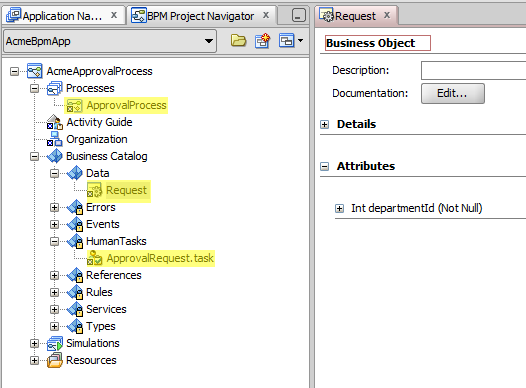
Task: Expand the References module node
Action: pos(54,276)
